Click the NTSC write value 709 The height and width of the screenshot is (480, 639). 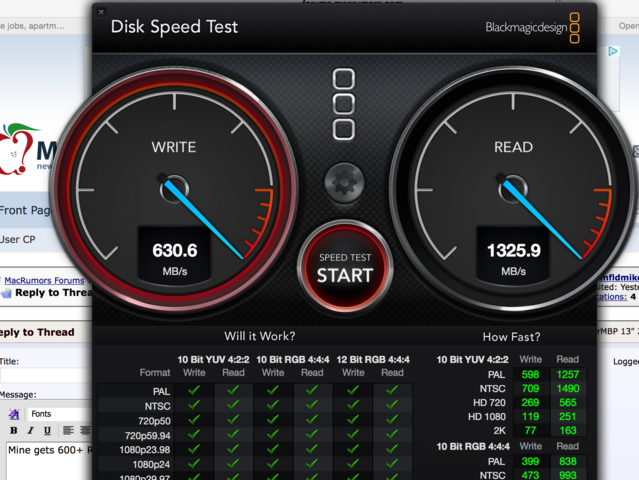pos(530,388)
